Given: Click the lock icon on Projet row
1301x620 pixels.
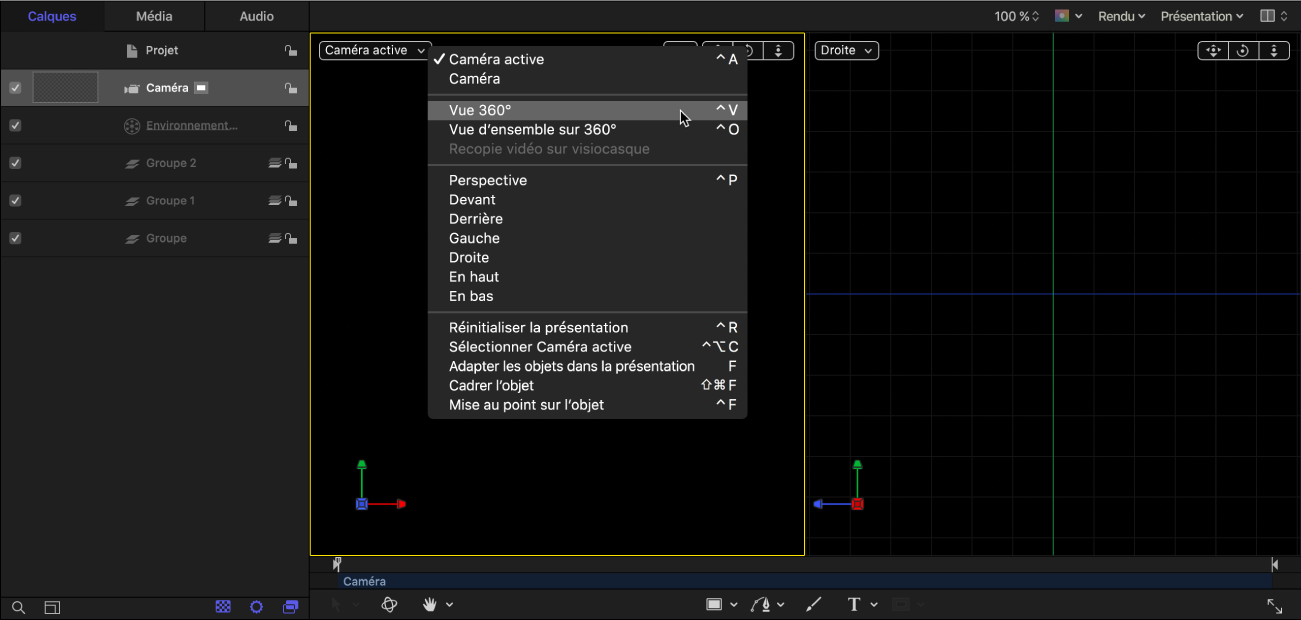Looking at the screenshot, I should click(290, 50).
